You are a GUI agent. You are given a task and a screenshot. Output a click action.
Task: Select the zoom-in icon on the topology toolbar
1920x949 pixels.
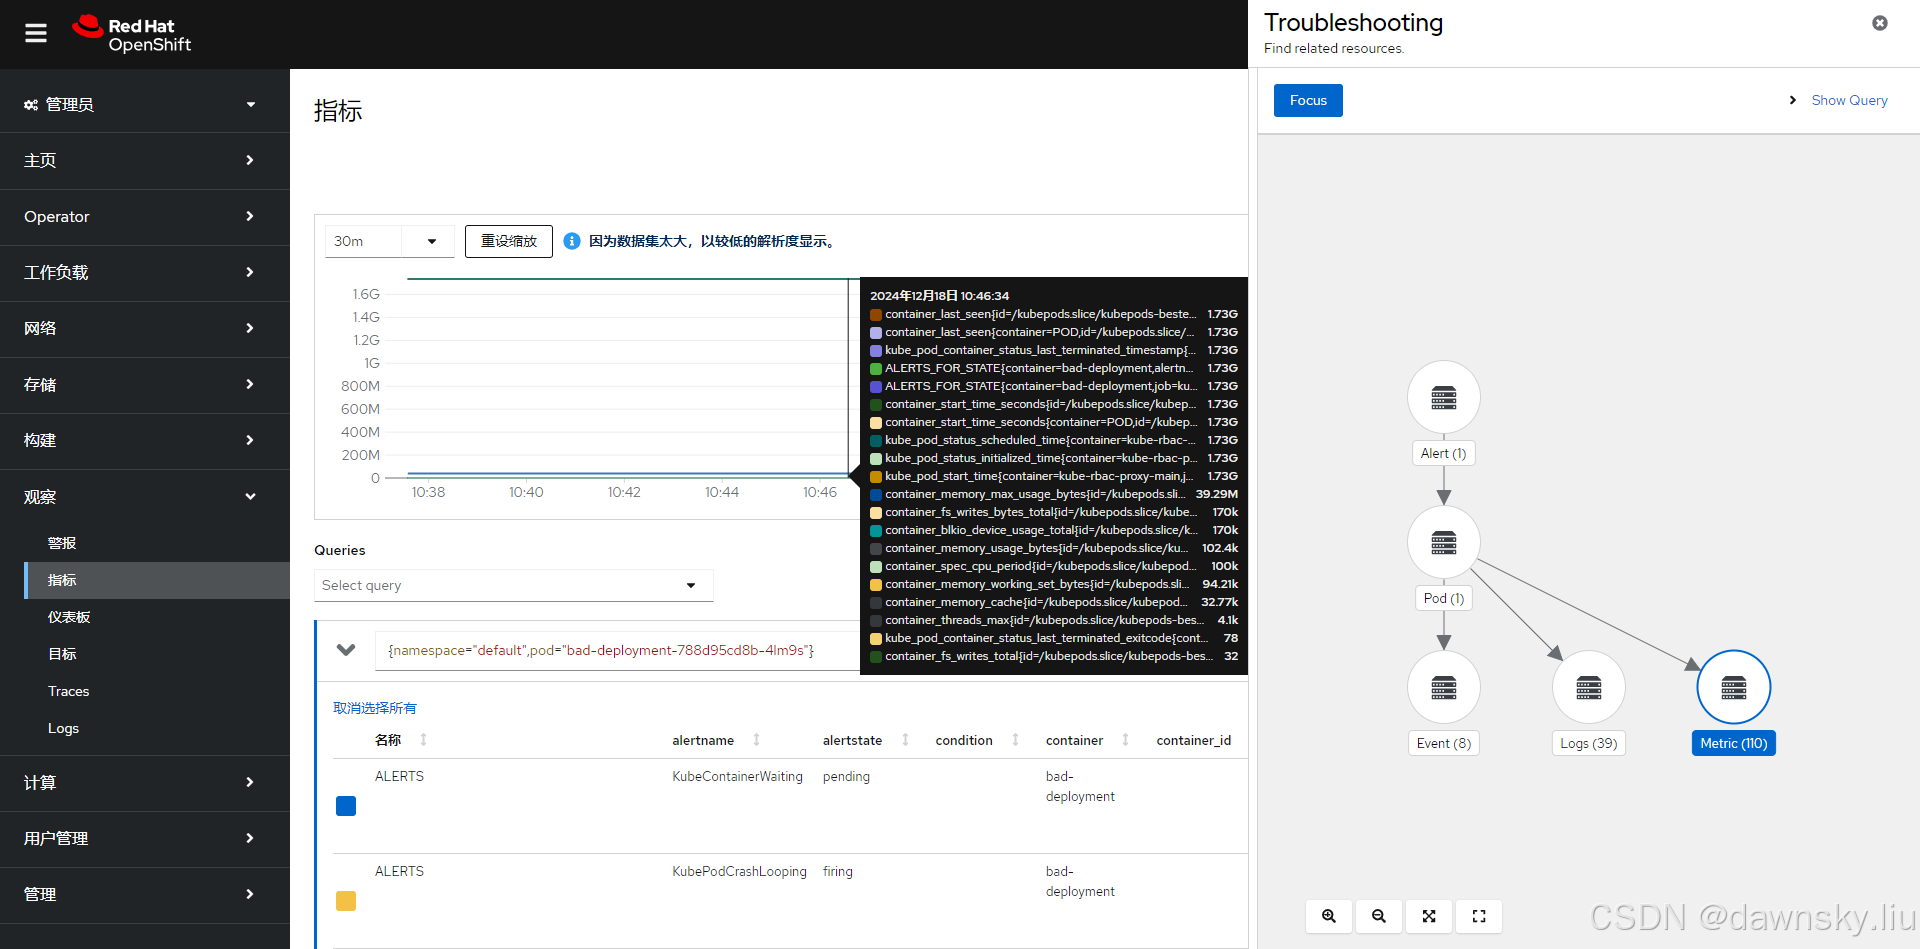(1328, 916)
